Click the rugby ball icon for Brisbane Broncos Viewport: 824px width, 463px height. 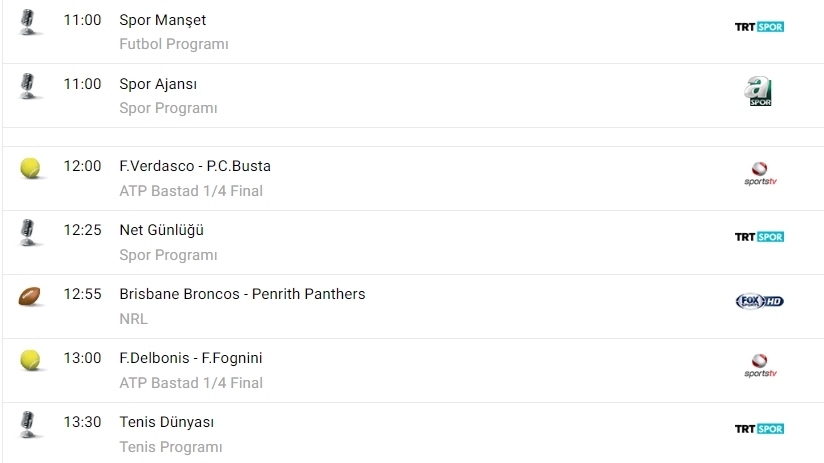point(30,297)
